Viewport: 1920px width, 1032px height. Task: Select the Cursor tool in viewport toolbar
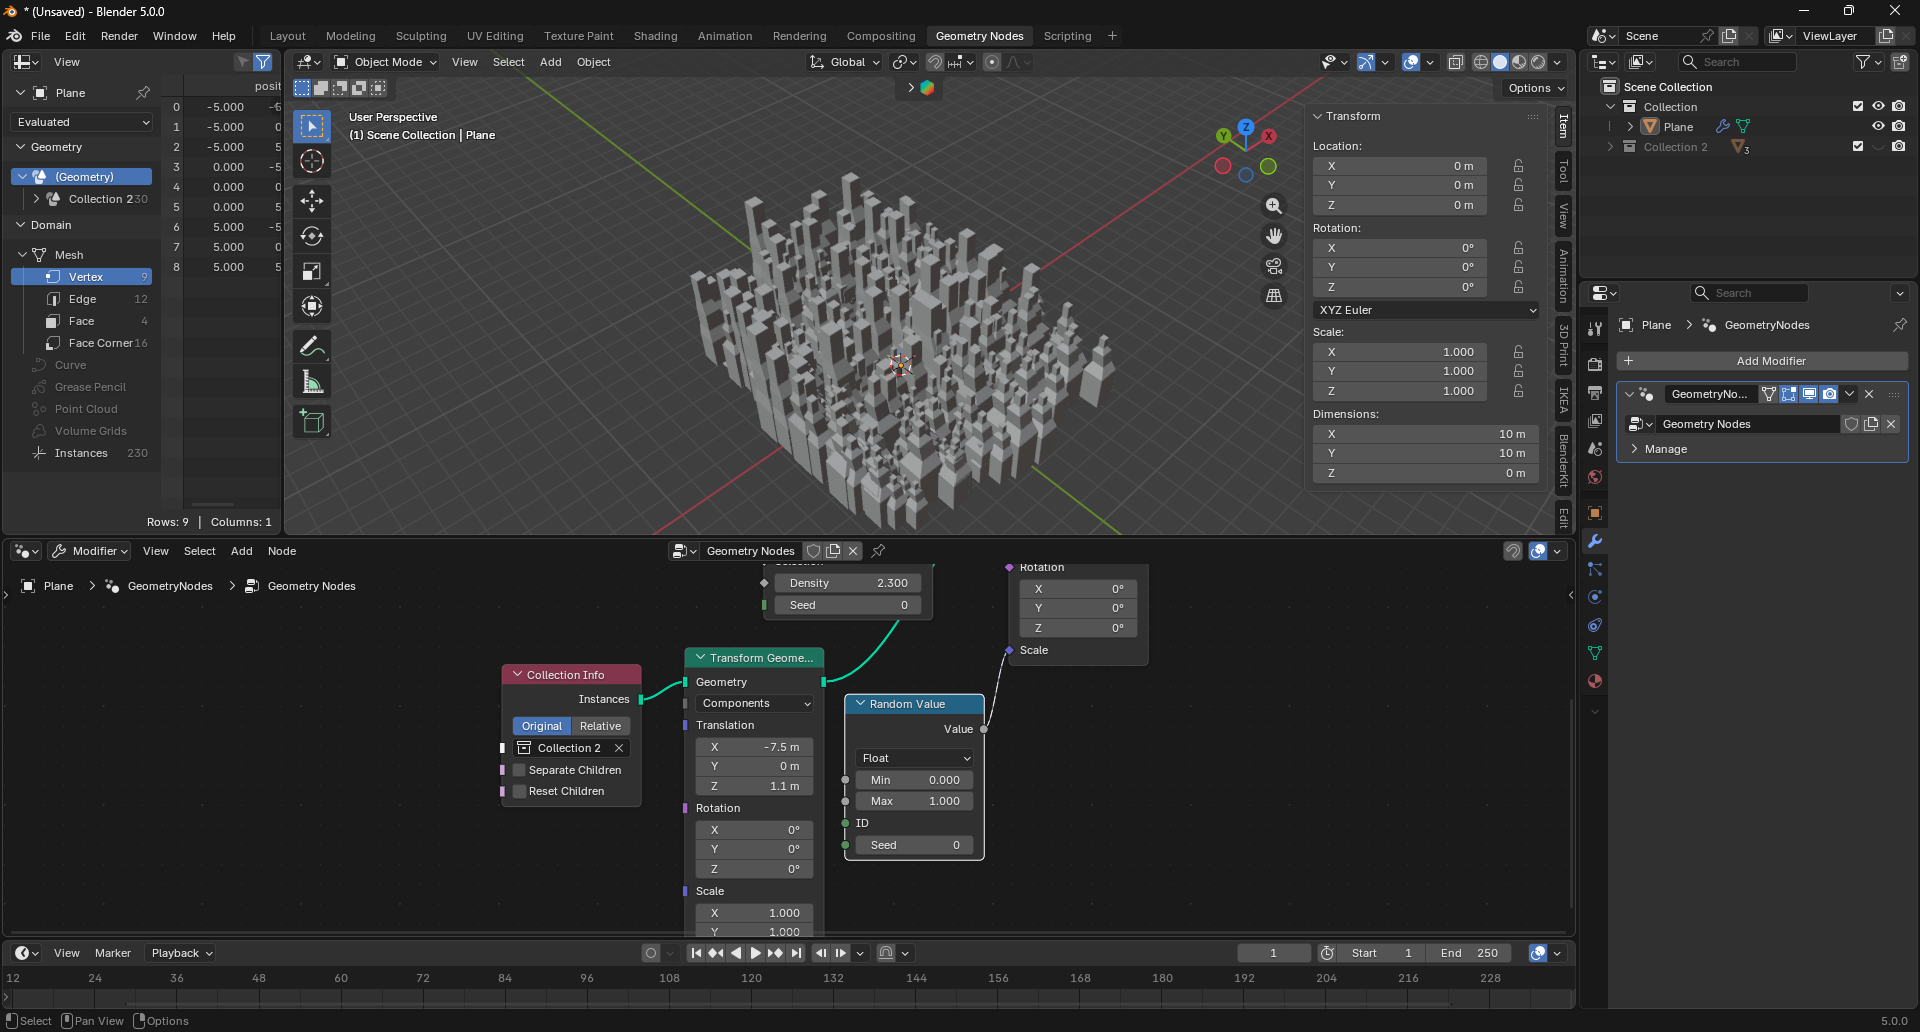312,161
